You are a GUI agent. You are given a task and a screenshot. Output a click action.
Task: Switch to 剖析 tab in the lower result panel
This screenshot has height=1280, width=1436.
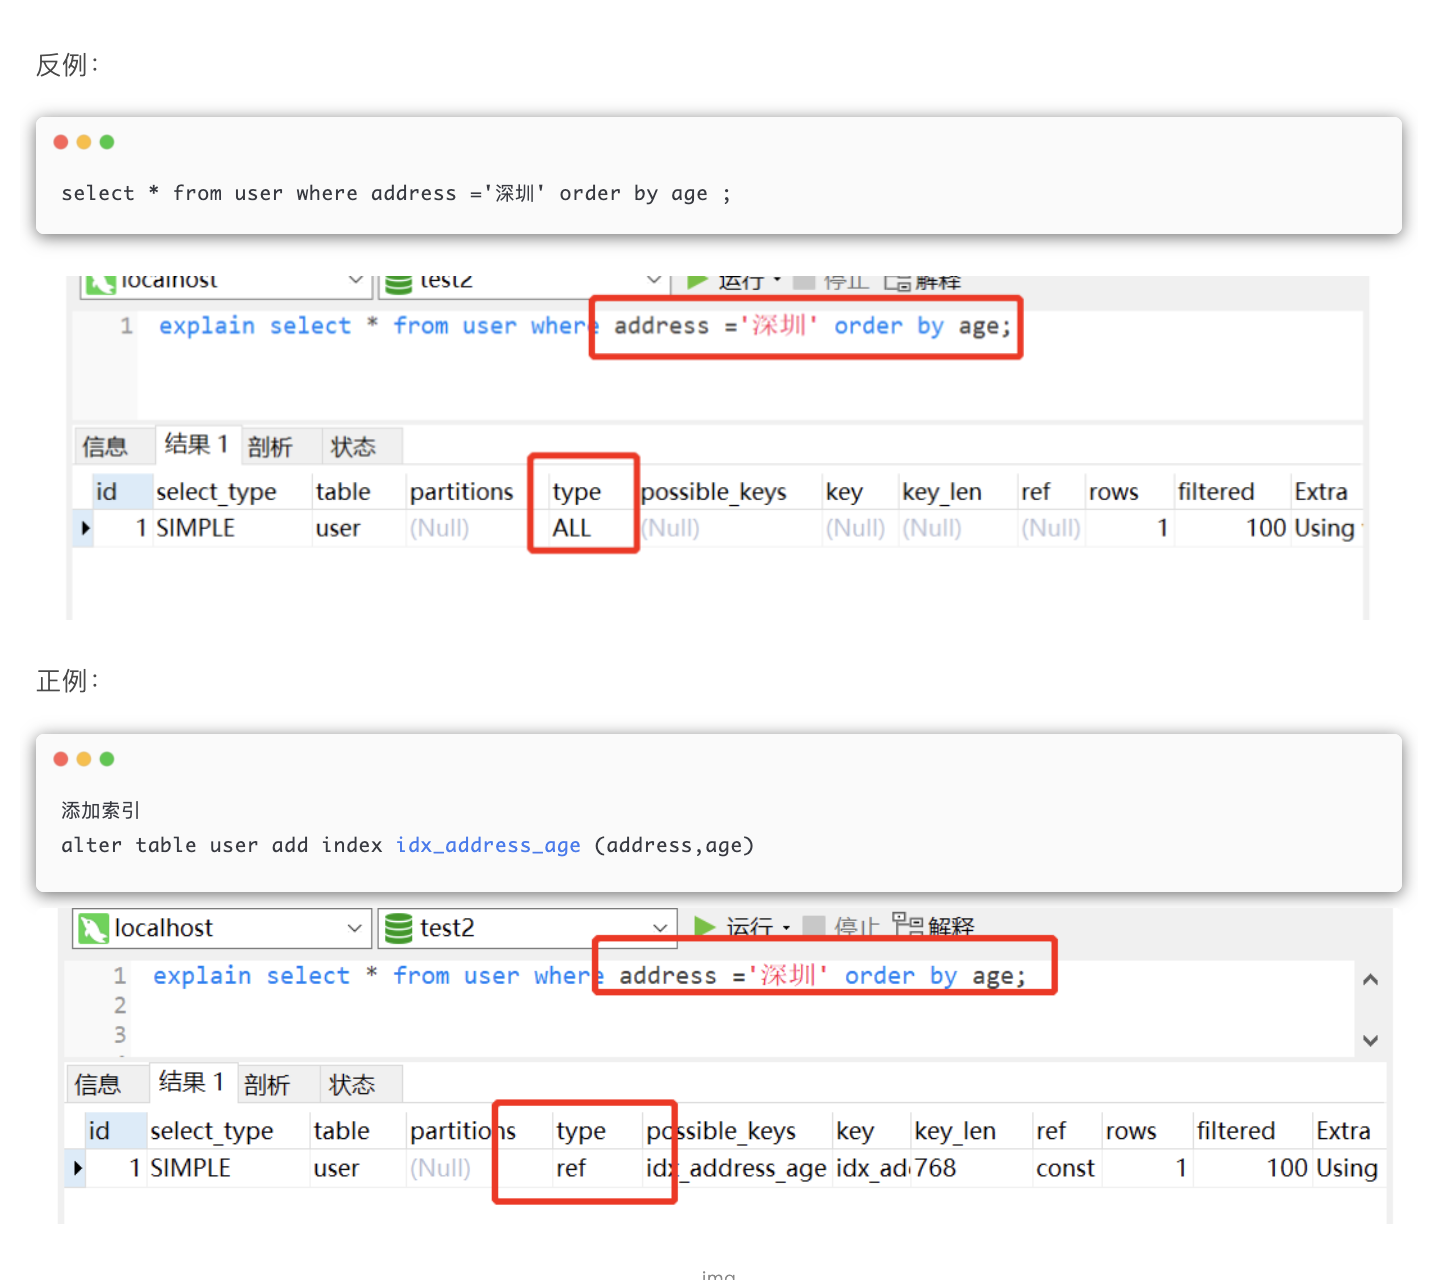click(x=267, y=1084)
